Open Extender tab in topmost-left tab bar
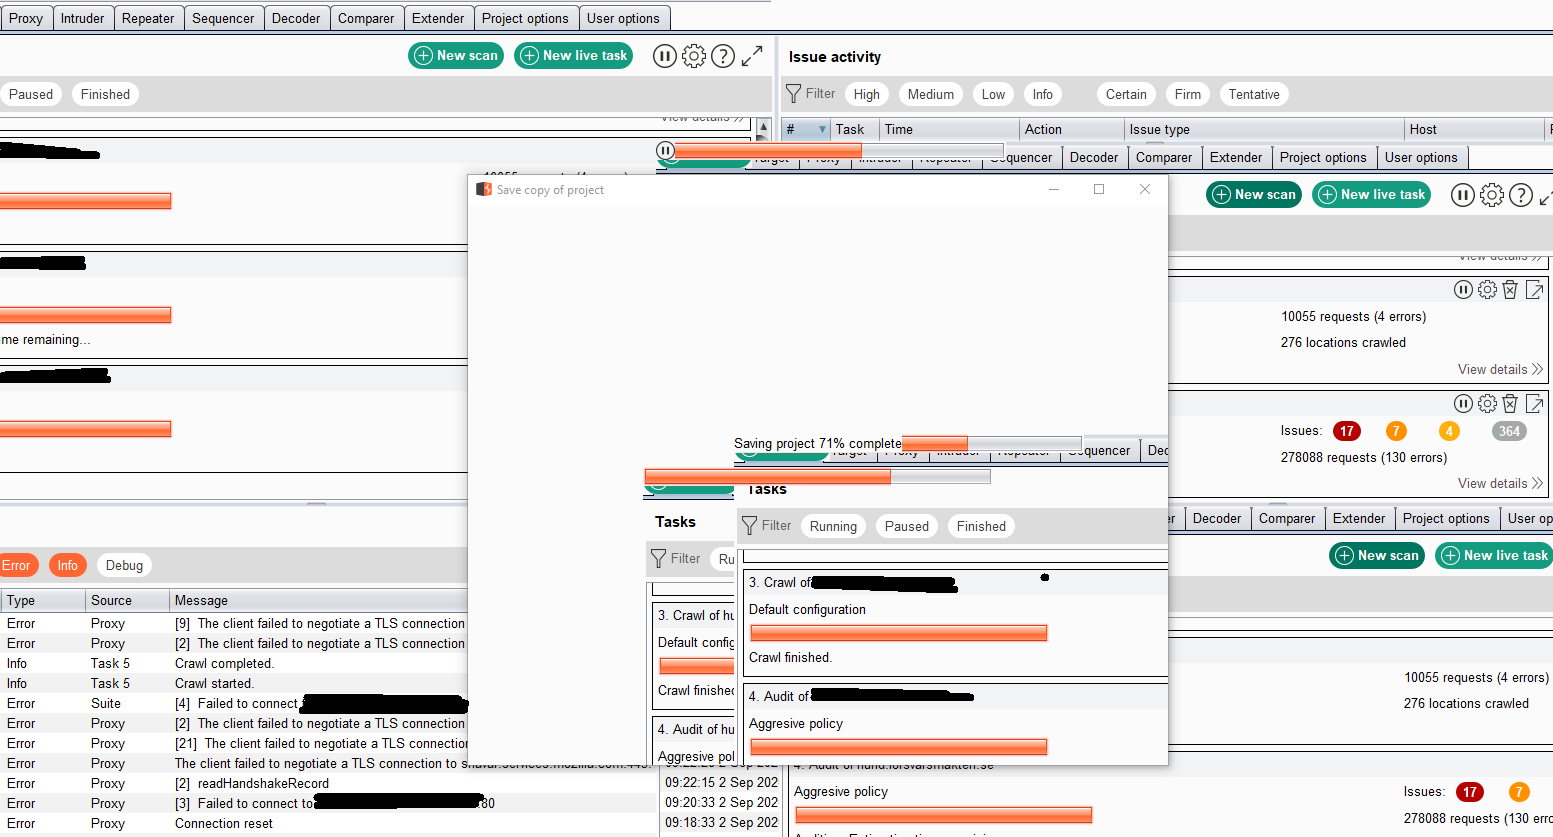The image size is (1553, 837). click(x=438, y=18)
